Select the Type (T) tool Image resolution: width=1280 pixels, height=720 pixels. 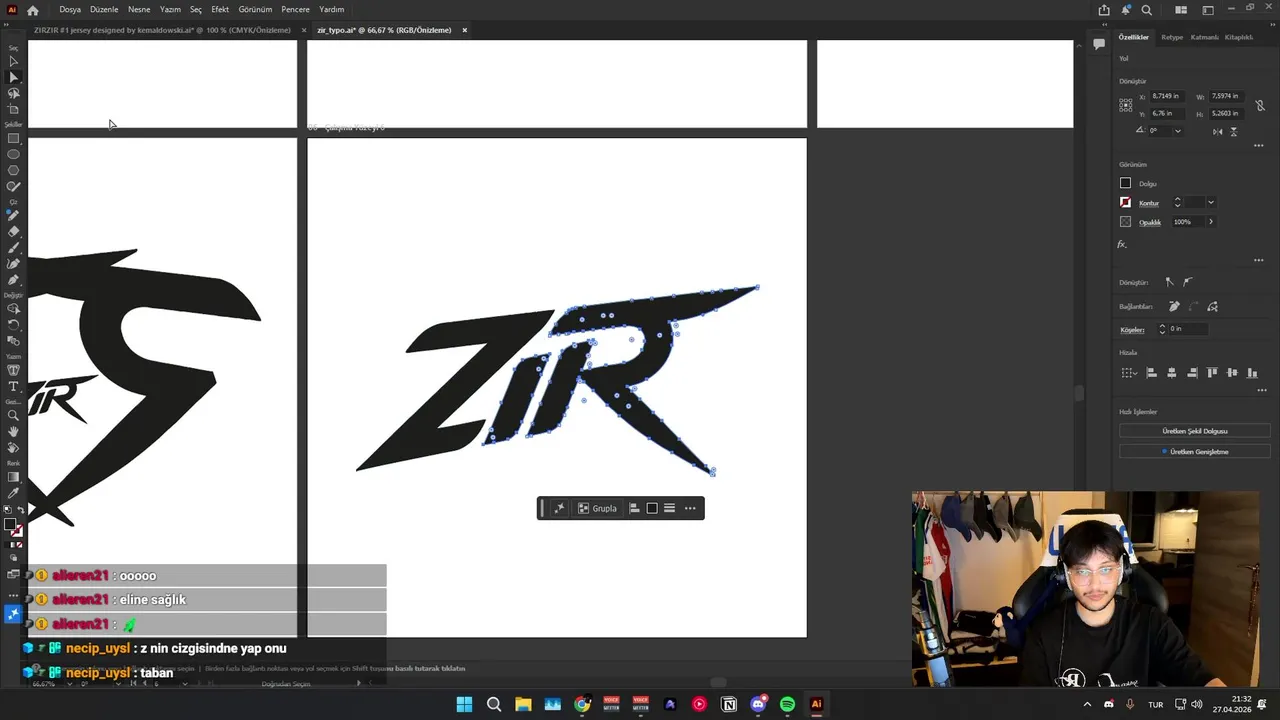[x=13, y=386]
